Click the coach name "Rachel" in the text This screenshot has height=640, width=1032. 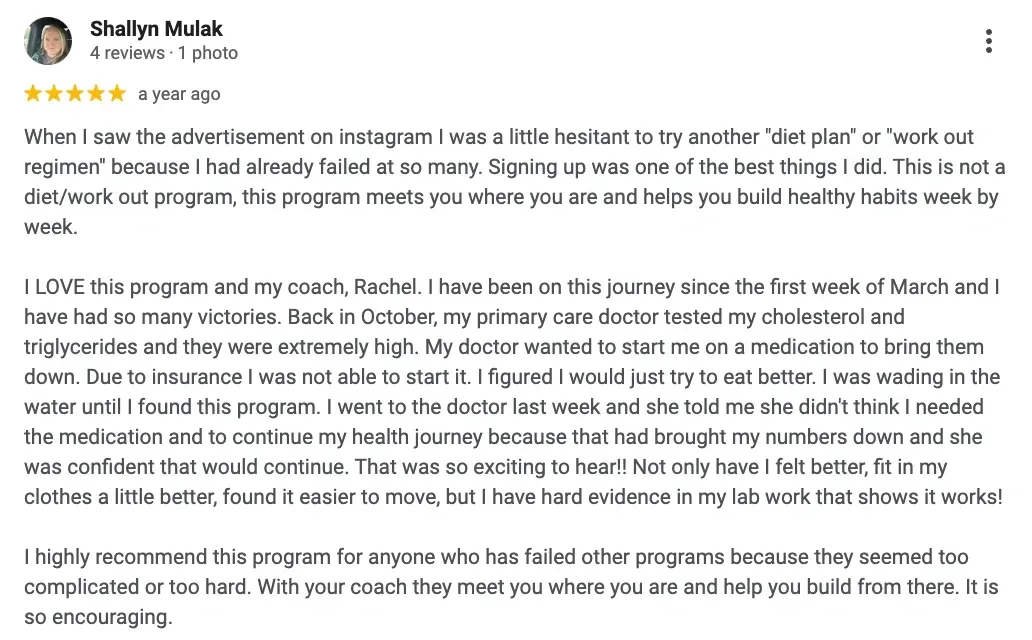(x=390, y=288)
